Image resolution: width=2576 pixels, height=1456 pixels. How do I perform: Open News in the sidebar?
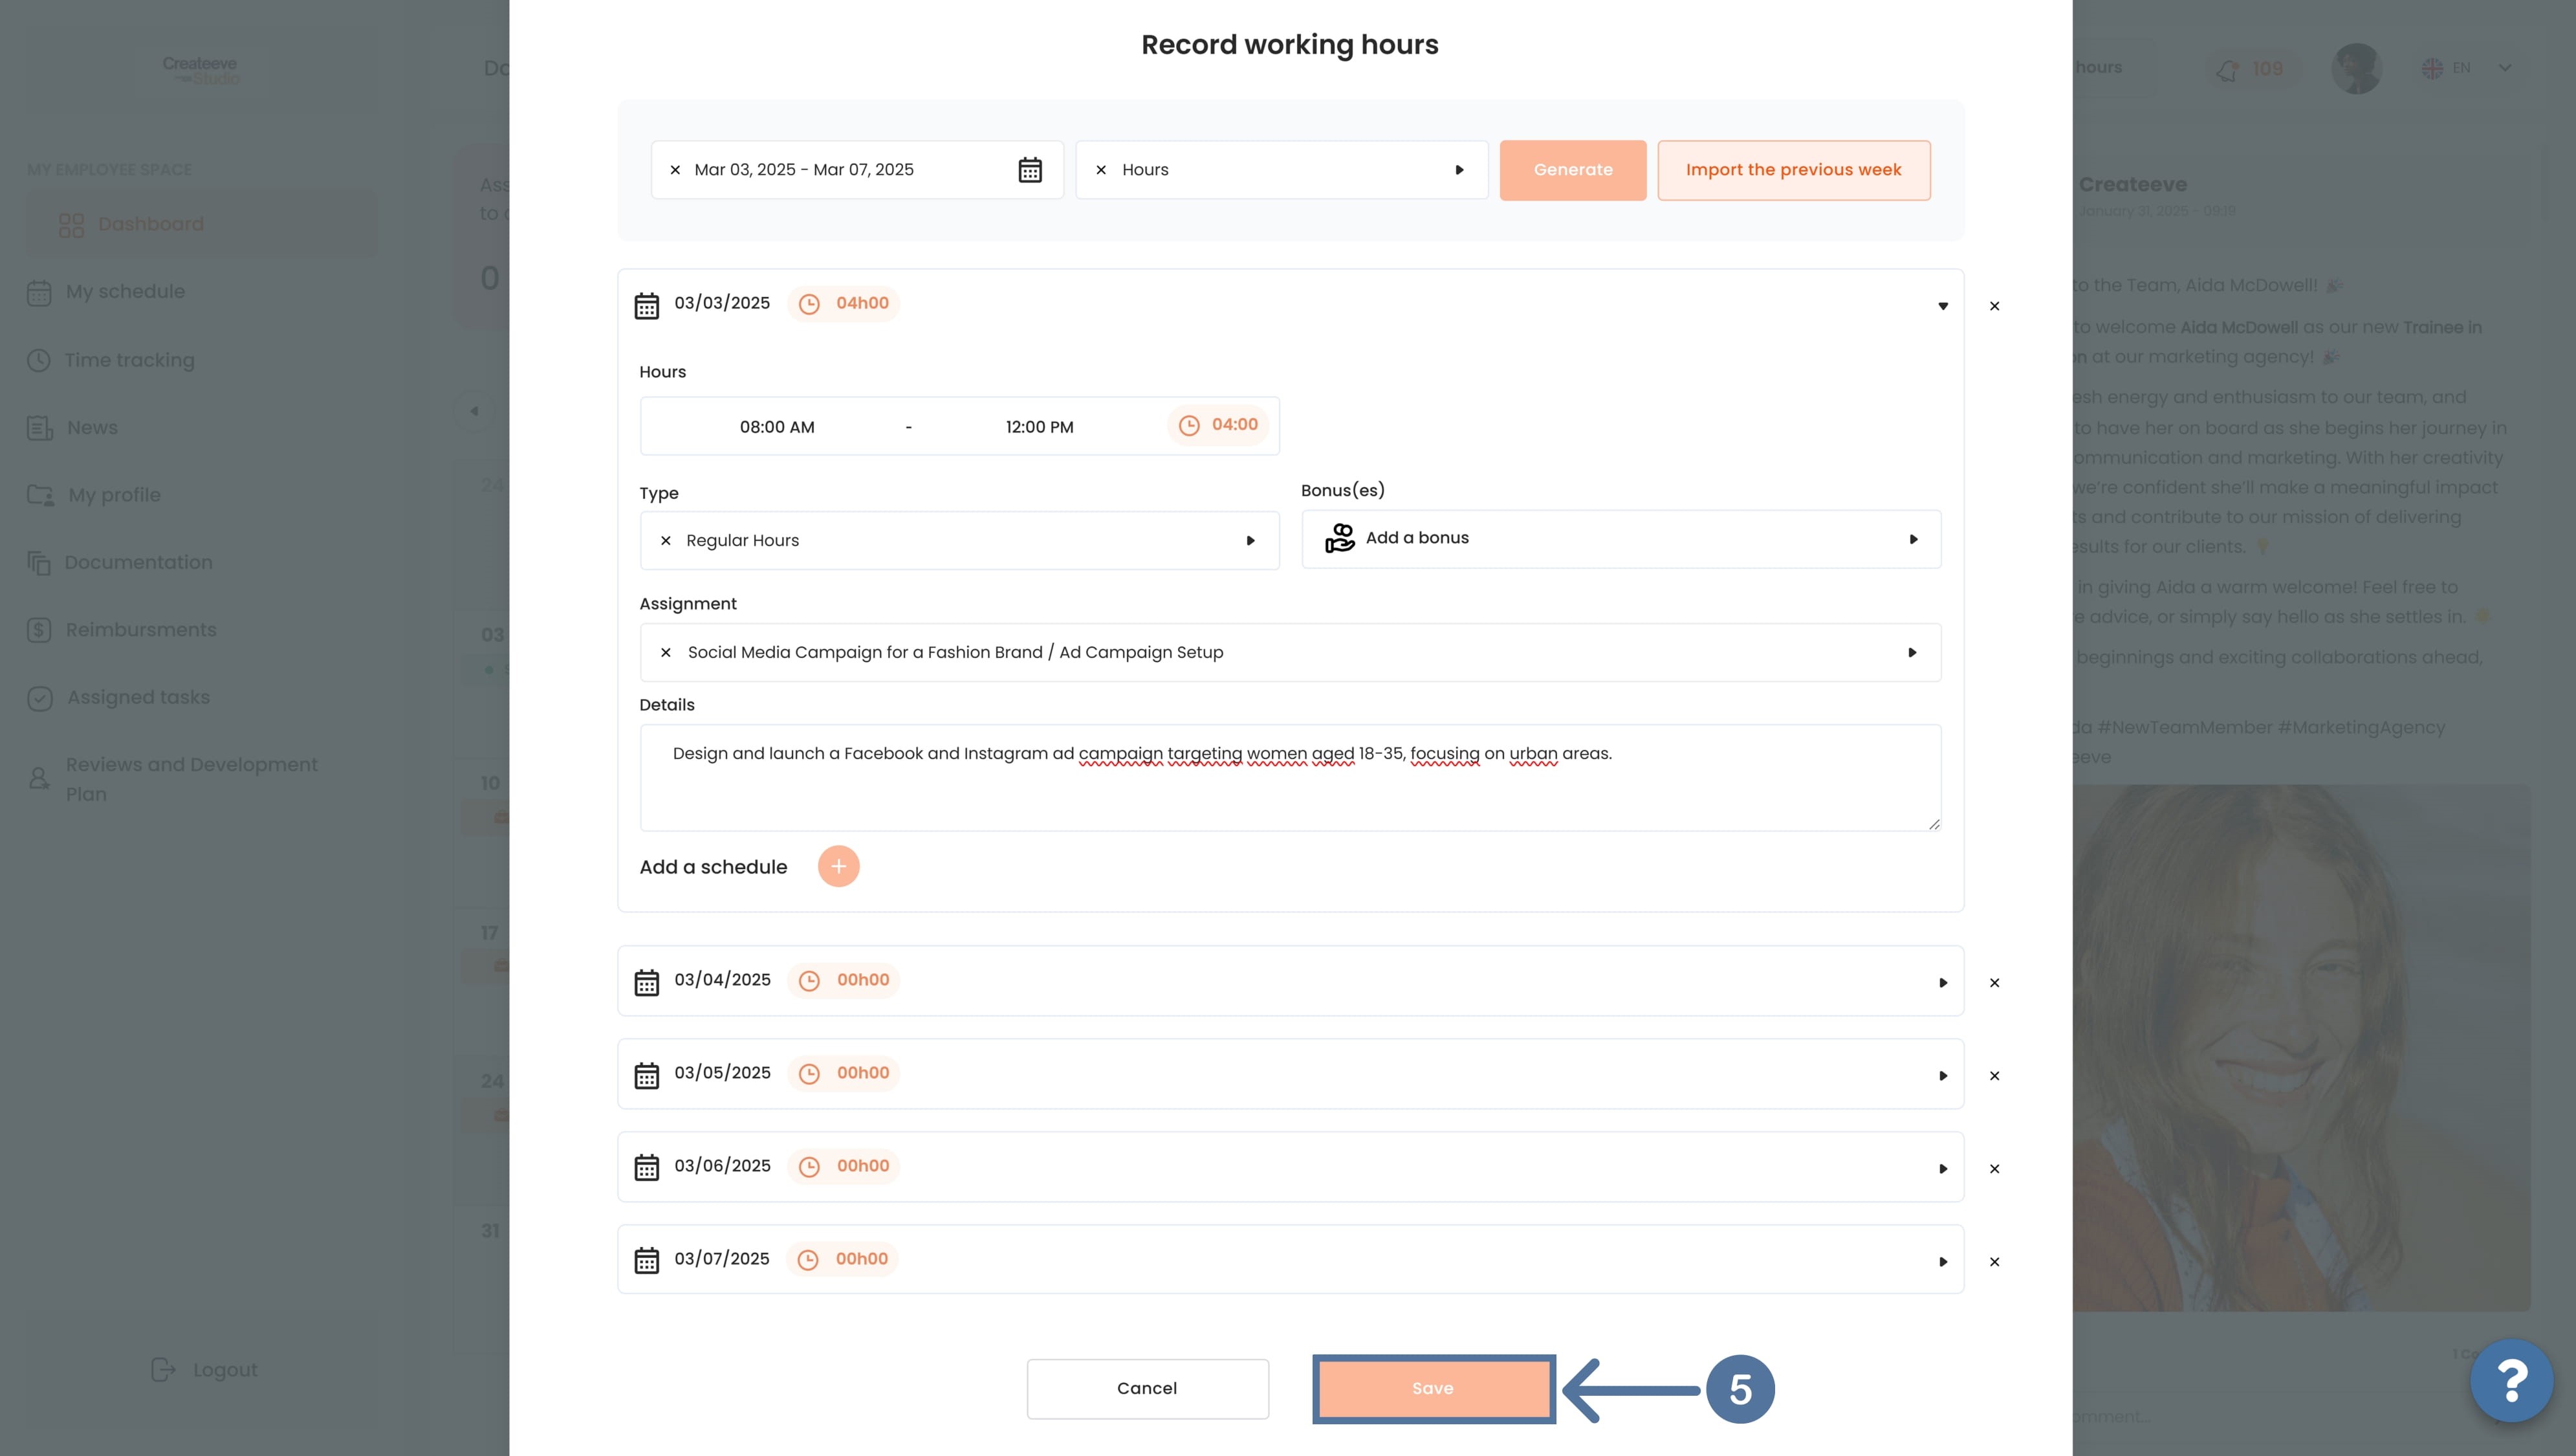click(x=73, y=428)
